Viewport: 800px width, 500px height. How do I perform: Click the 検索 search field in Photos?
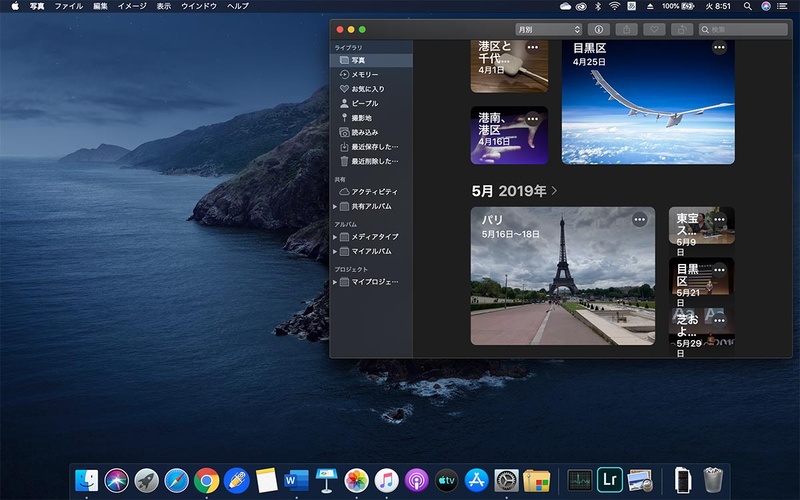pyautogui.click(x=743, y=30)
